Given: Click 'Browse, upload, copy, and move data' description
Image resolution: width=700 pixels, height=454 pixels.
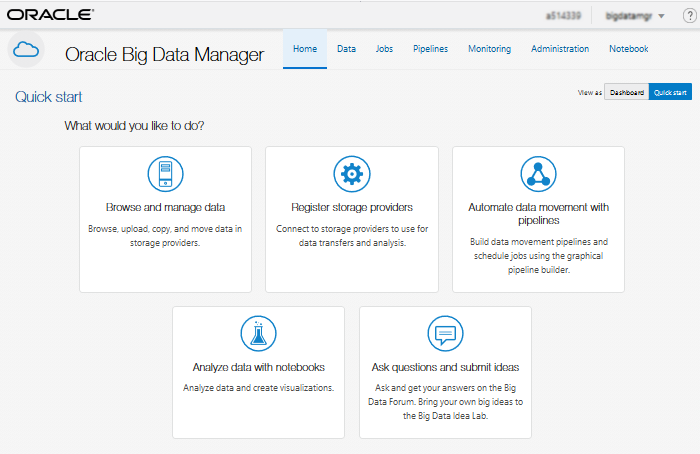Looking at the screenshot, I should (165, 236).
